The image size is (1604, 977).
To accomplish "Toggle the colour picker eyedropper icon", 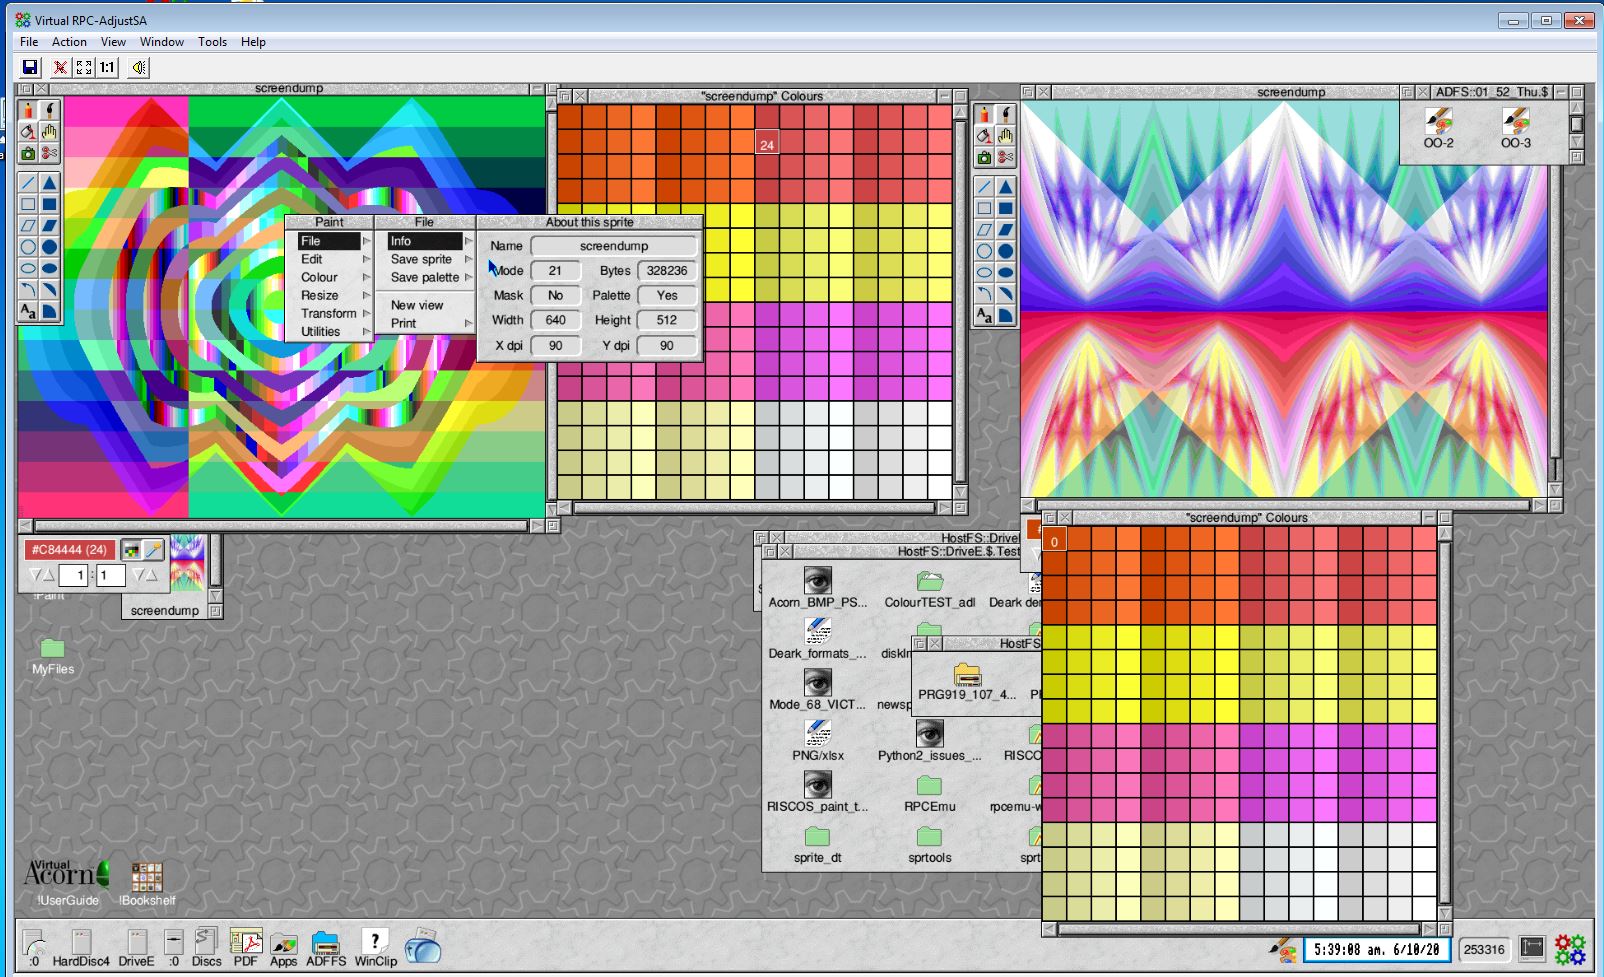I will click(152, 550).
